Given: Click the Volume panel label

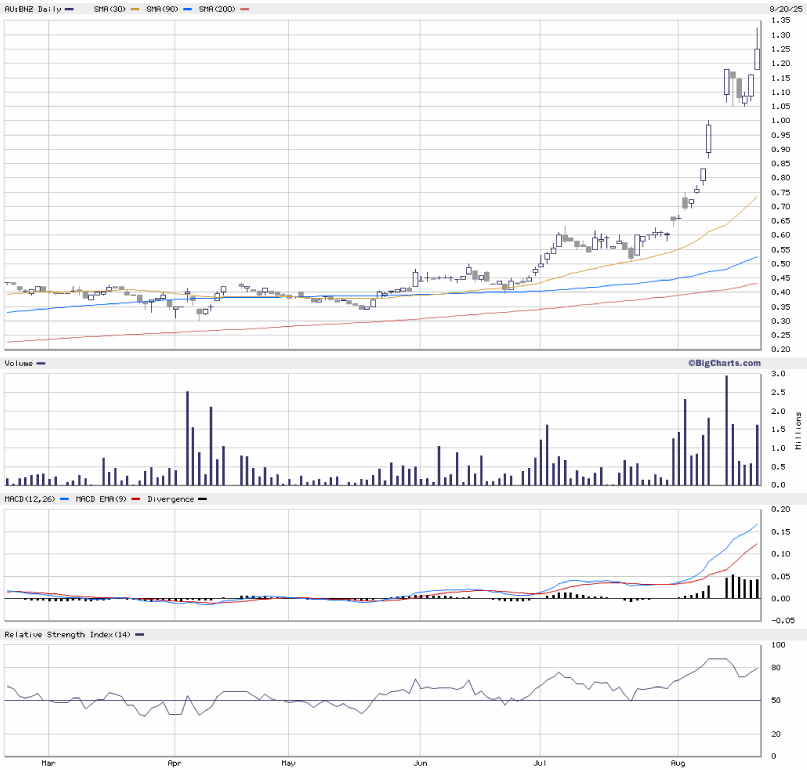Looking at the screenshot, I should point(19,365).
